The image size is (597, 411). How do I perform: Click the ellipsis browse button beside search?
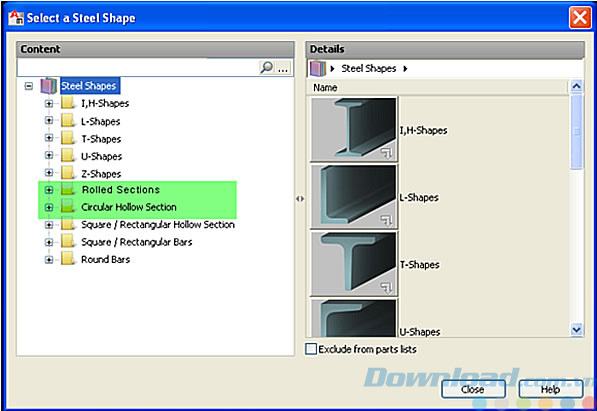tap(283, 69)
